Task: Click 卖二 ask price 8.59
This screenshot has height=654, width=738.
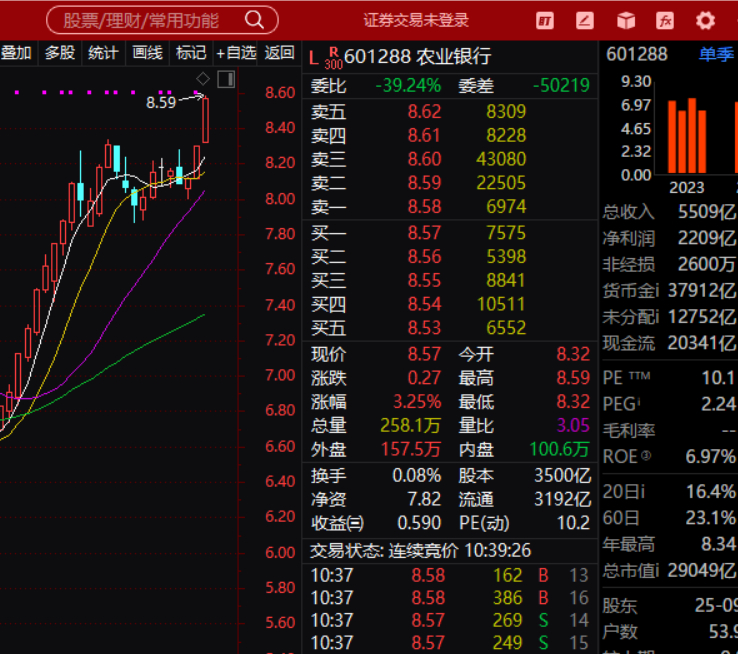Action: tap(424, 183)
